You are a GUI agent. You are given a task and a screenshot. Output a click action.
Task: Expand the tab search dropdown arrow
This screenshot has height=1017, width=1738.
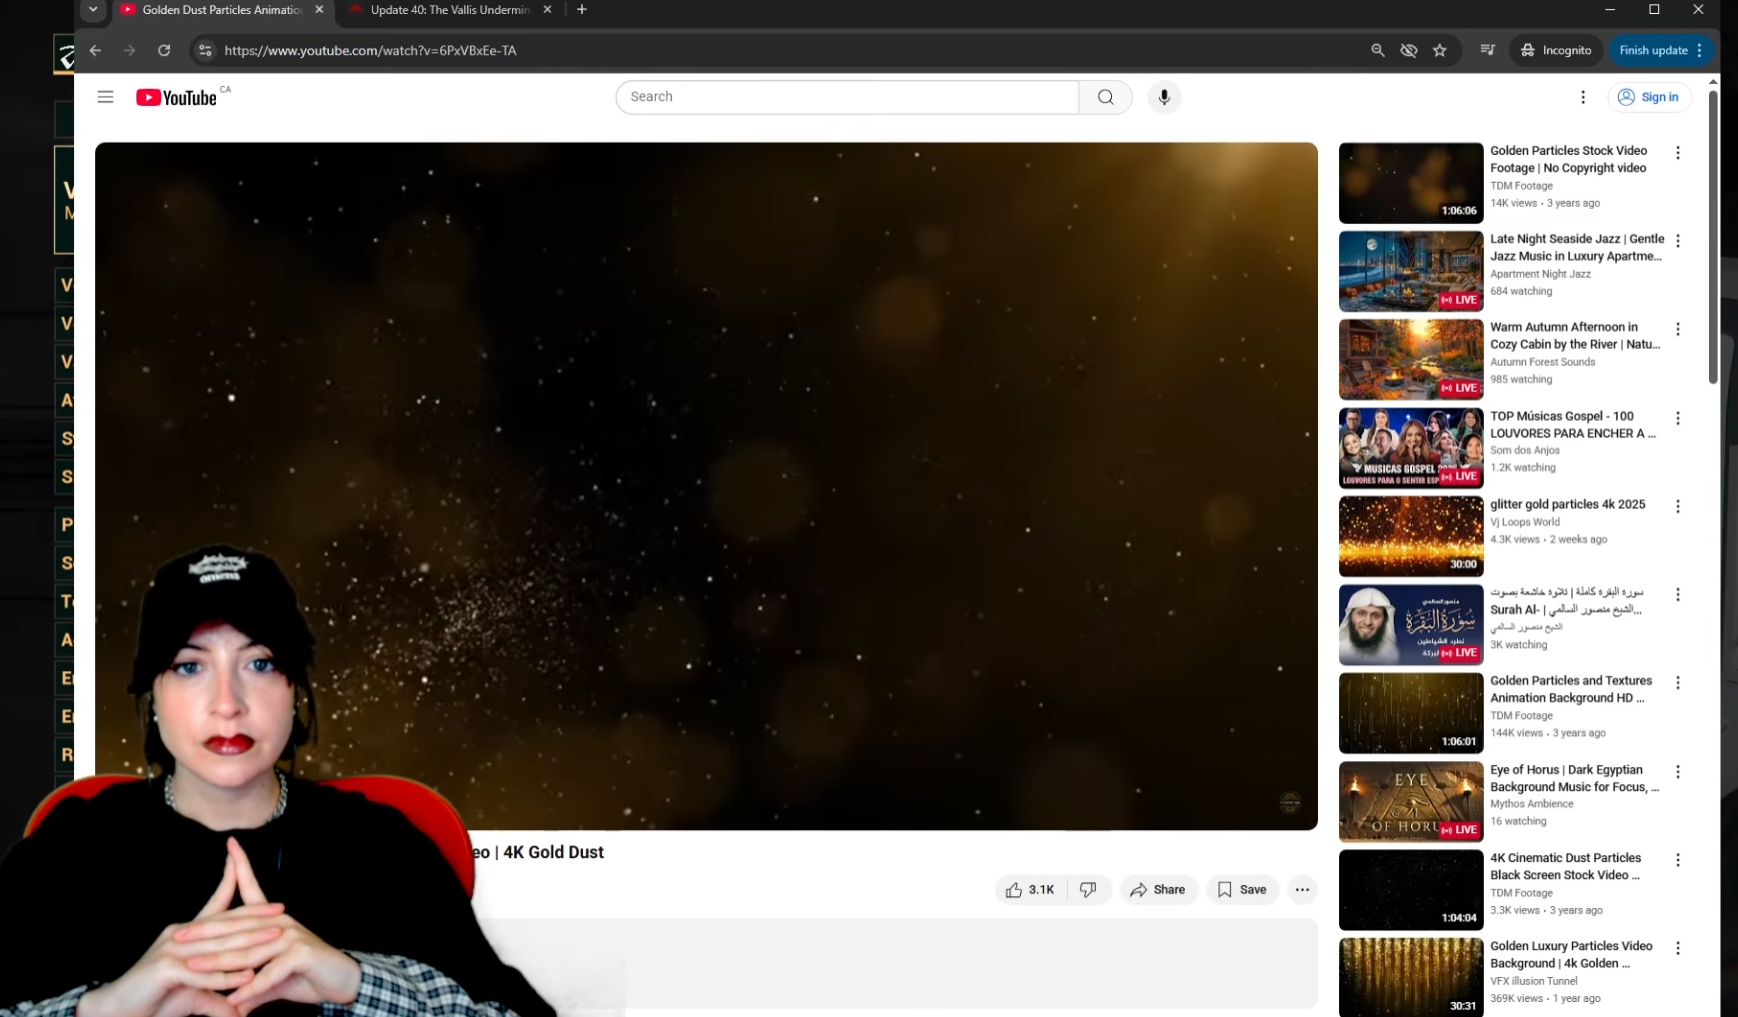pyautogui.click(x=93, y=10)
